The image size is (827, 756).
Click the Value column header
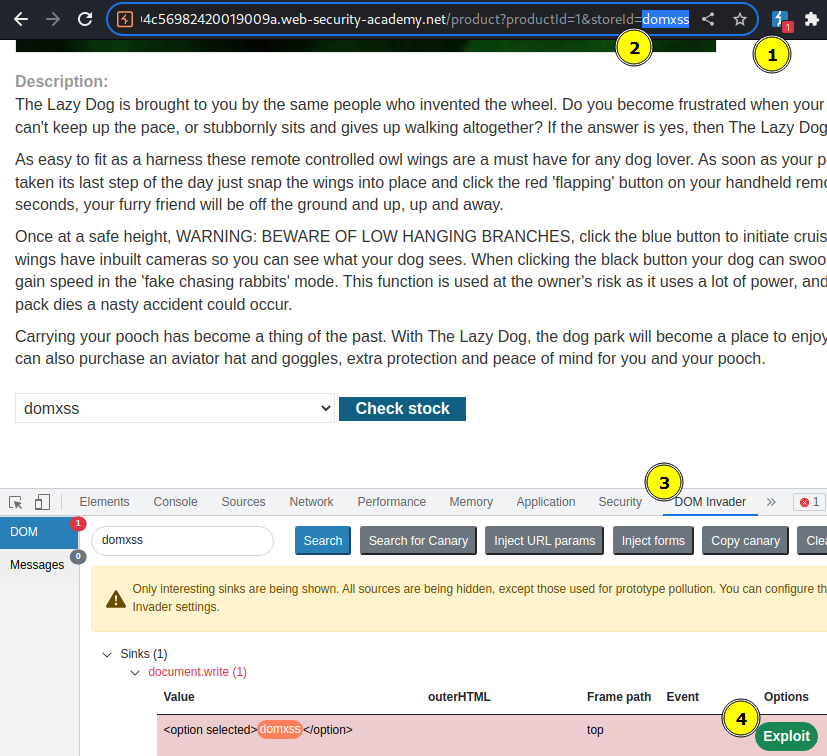[179, 696]
